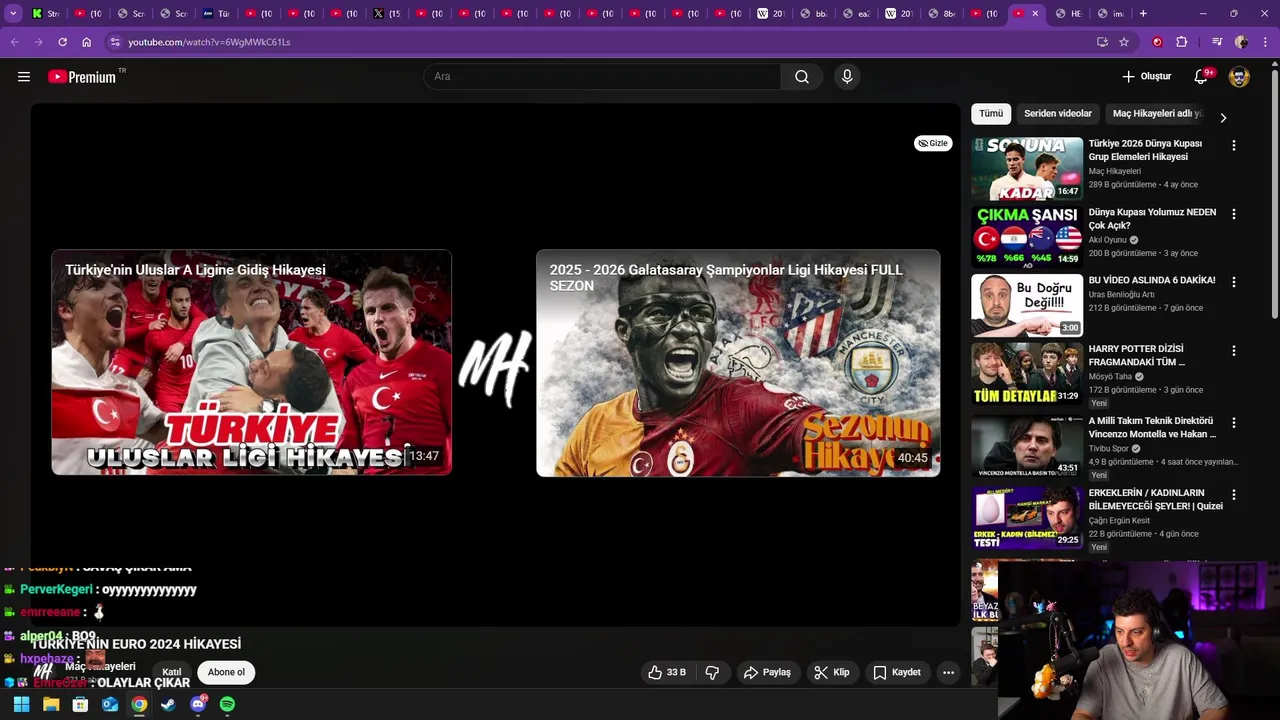Image resolution: width=1280 pixels, height=720 pixels.
Task: Open YouTube account avatar menu
Action: click(1239, 77)
